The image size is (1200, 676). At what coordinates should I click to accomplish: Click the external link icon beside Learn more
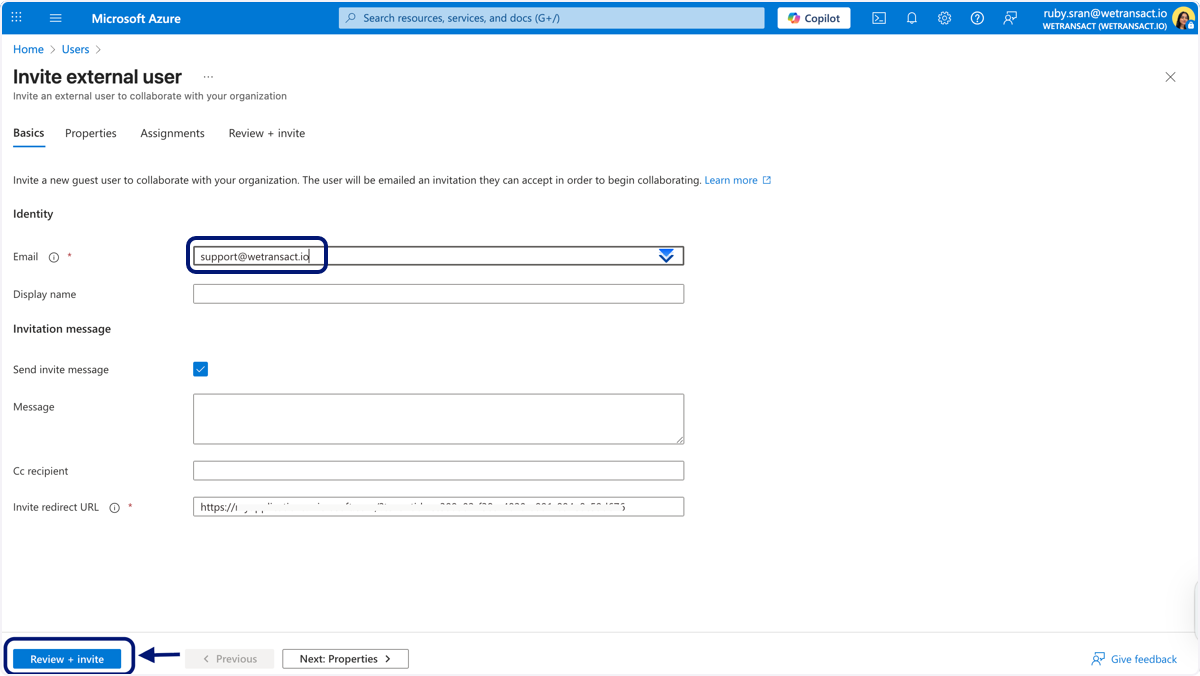point(767,180)
